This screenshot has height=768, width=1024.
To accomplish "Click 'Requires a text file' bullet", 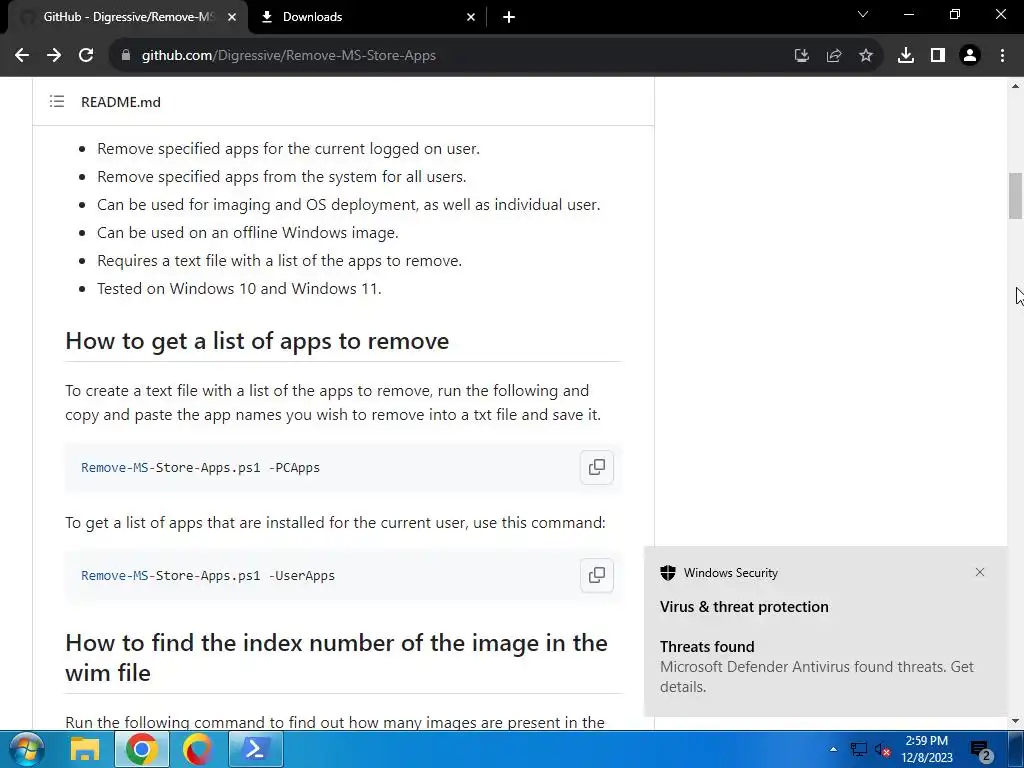I will click(280, 261).
